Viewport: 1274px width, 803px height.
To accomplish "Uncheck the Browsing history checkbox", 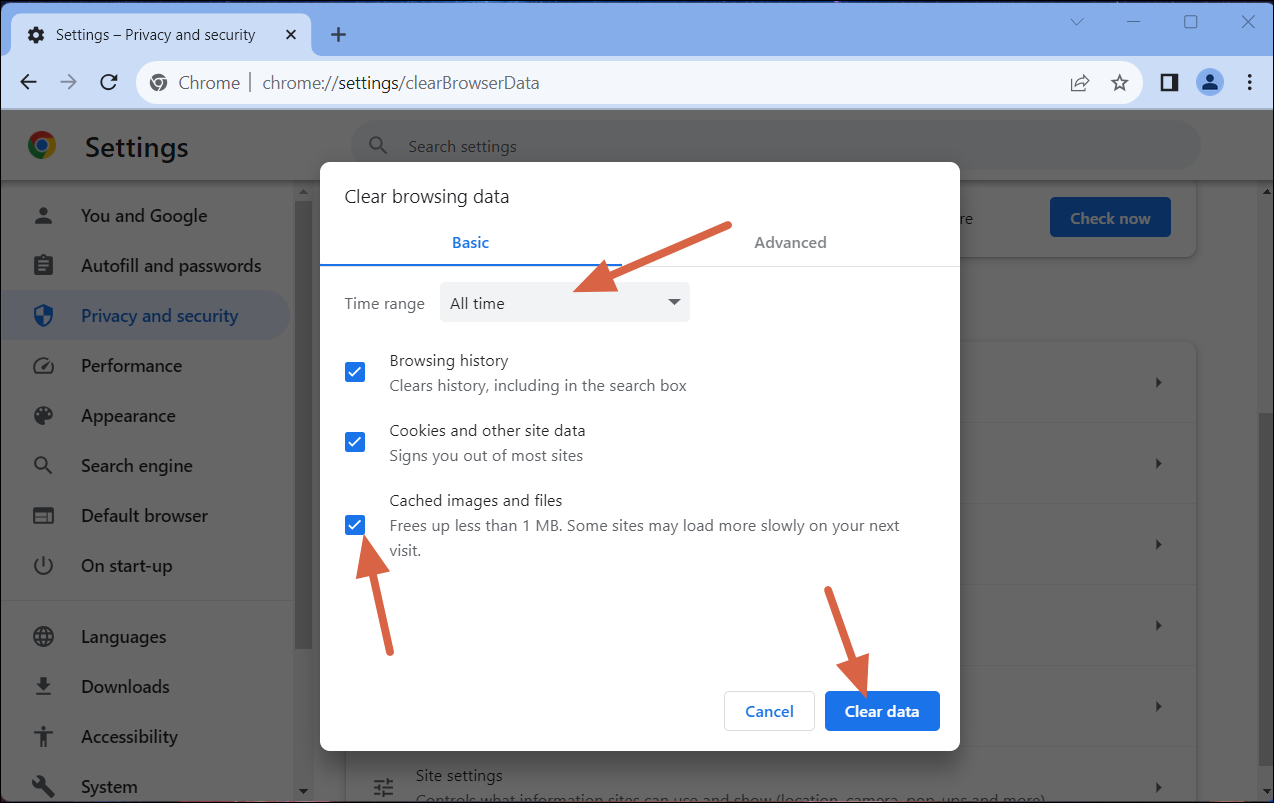I will (x=355, y=371).
